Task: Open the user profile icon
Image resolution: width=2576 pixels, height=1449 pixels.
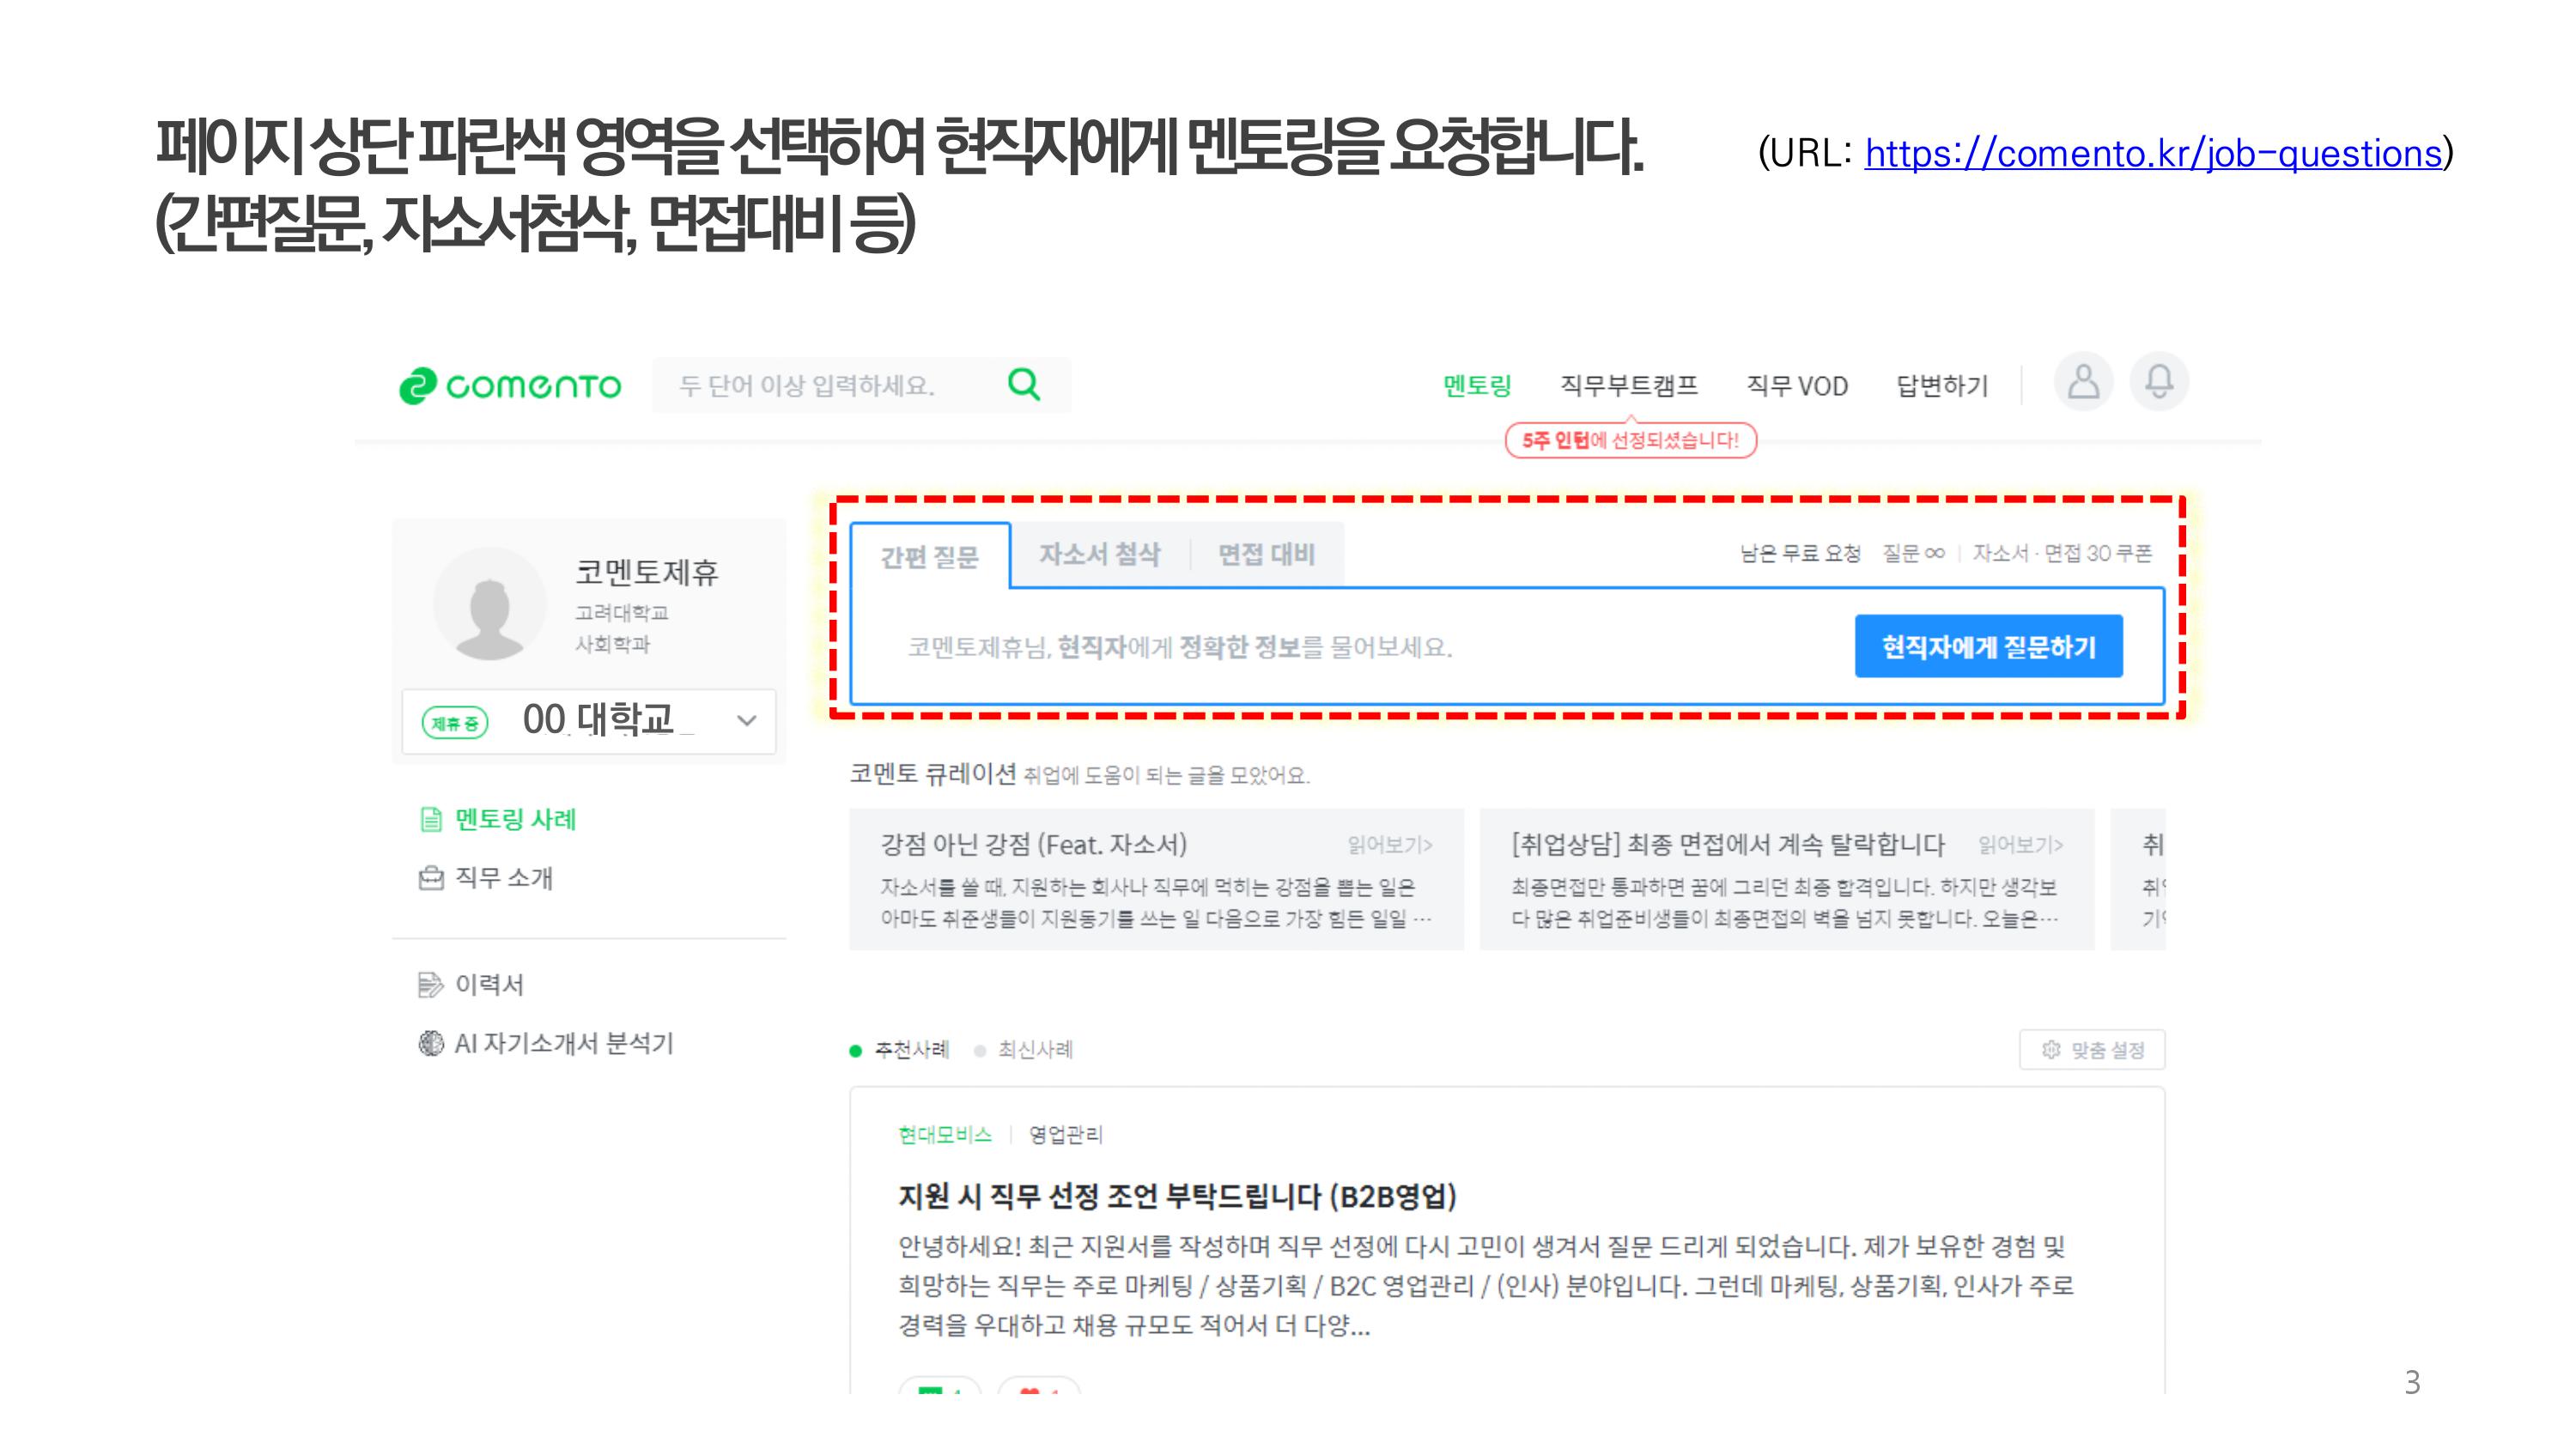Action: pos(2083,382)
